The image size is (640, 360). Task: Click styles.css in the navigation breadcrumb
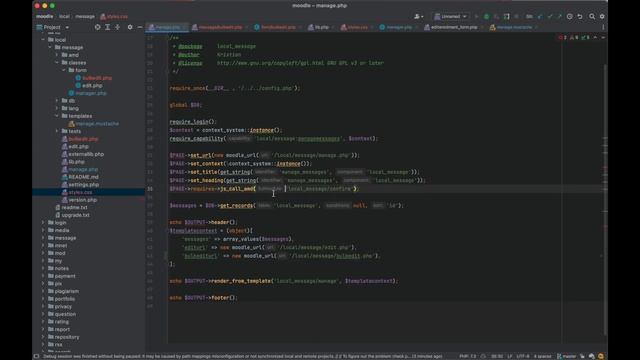pos(114,16)
